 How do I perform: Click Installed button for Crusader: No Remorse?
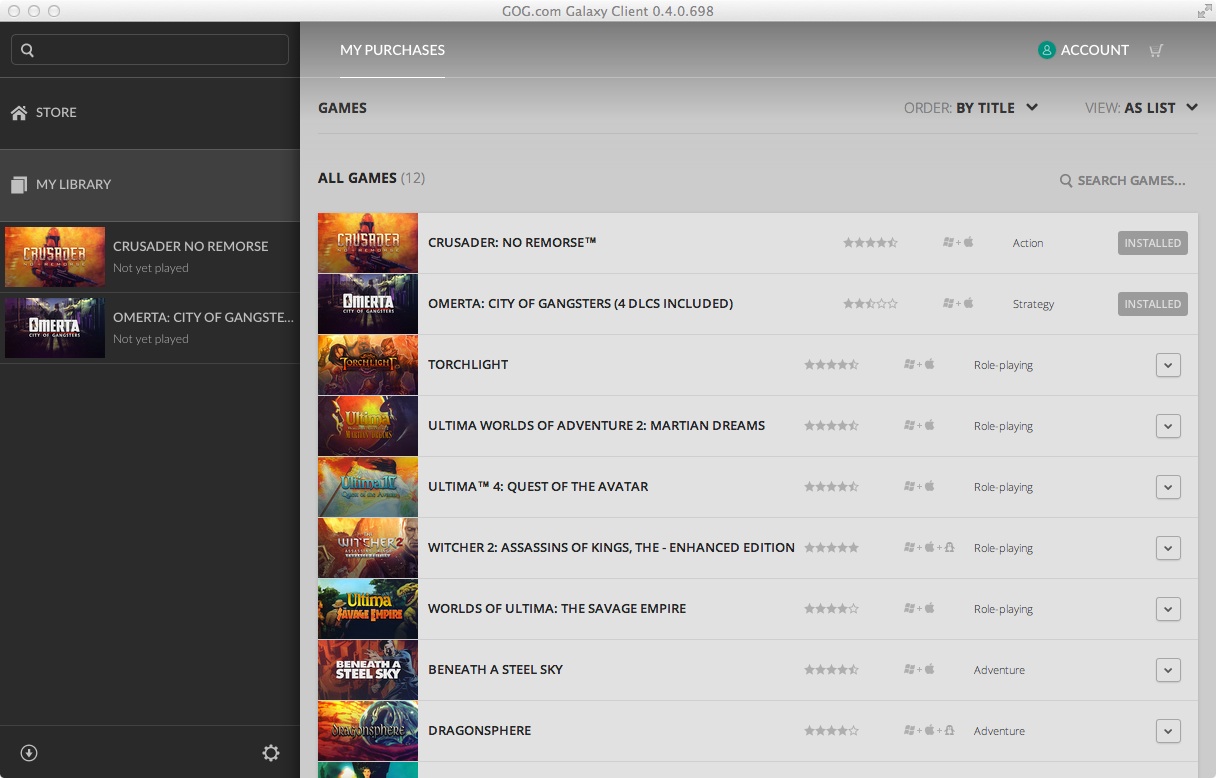pyautogui.click(x=1153, y=243)
